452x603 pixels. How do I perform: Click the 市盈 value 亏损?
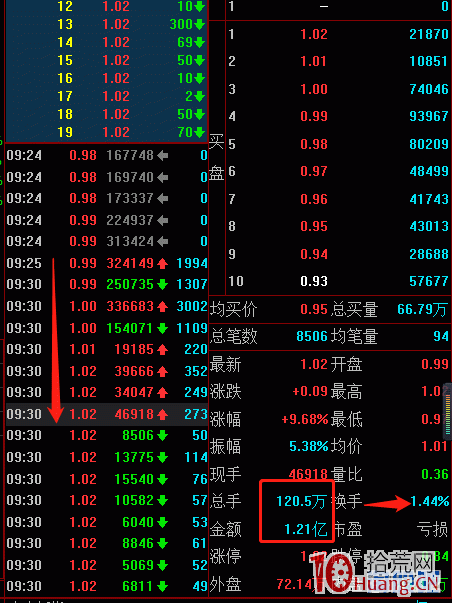pyautogui.click(x=433, y=530)
